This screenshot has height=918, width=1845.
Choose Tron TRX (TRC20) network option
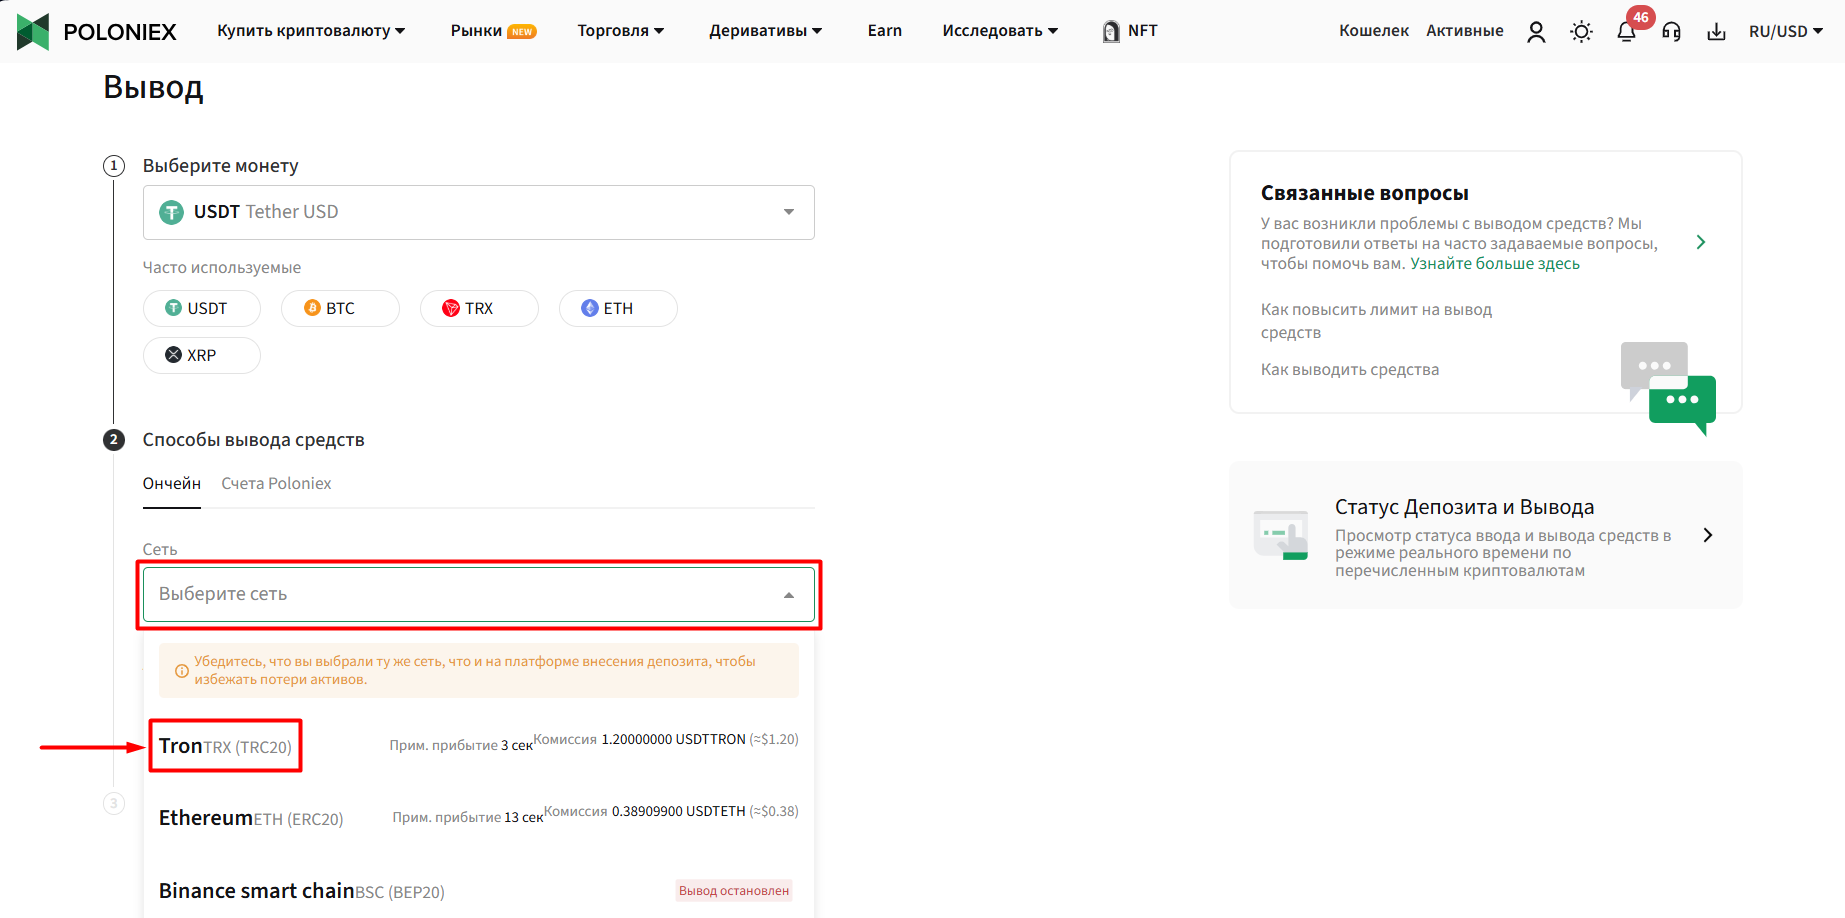pyautogui.click(x=479, y=746)
